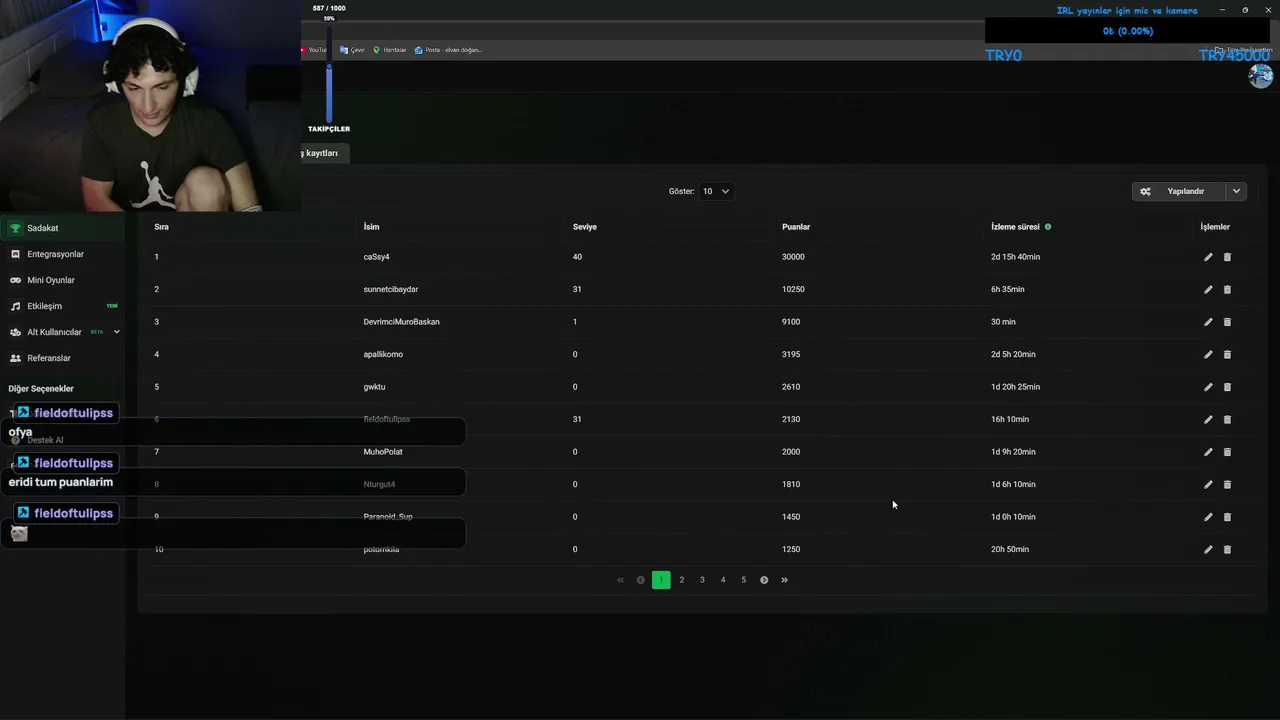The image size is (1280, 720).
Task: Jump to page 4 of the list
Action: pos(723,580)
